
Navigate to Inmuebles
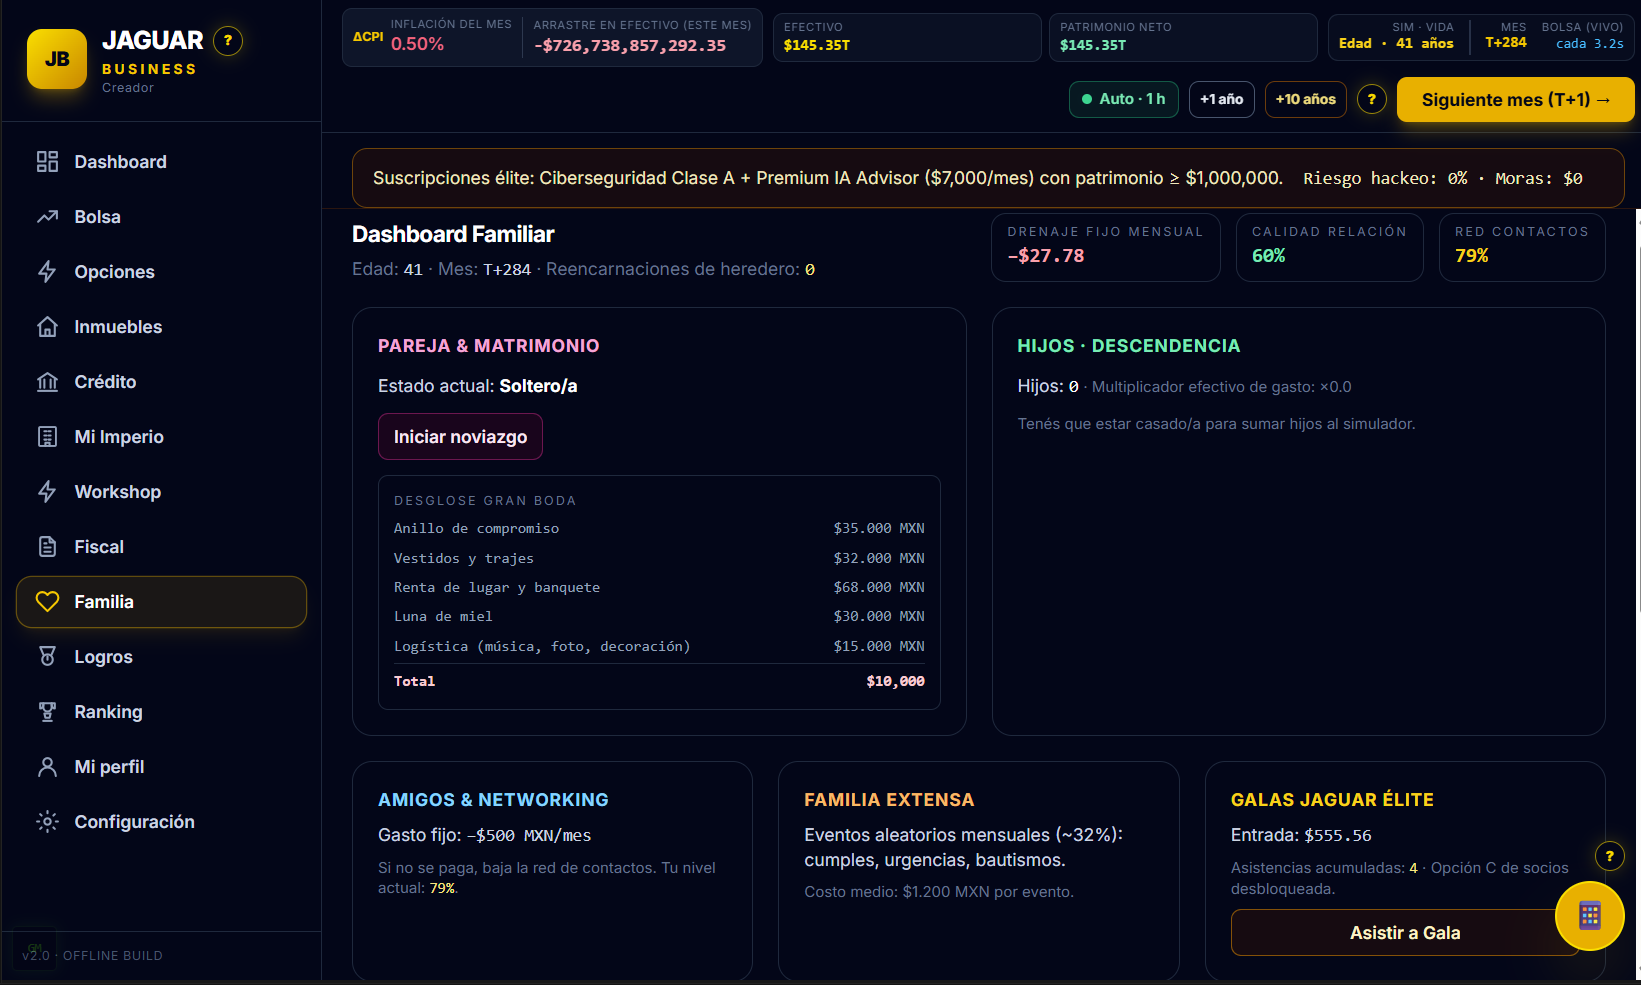(161, 327)
